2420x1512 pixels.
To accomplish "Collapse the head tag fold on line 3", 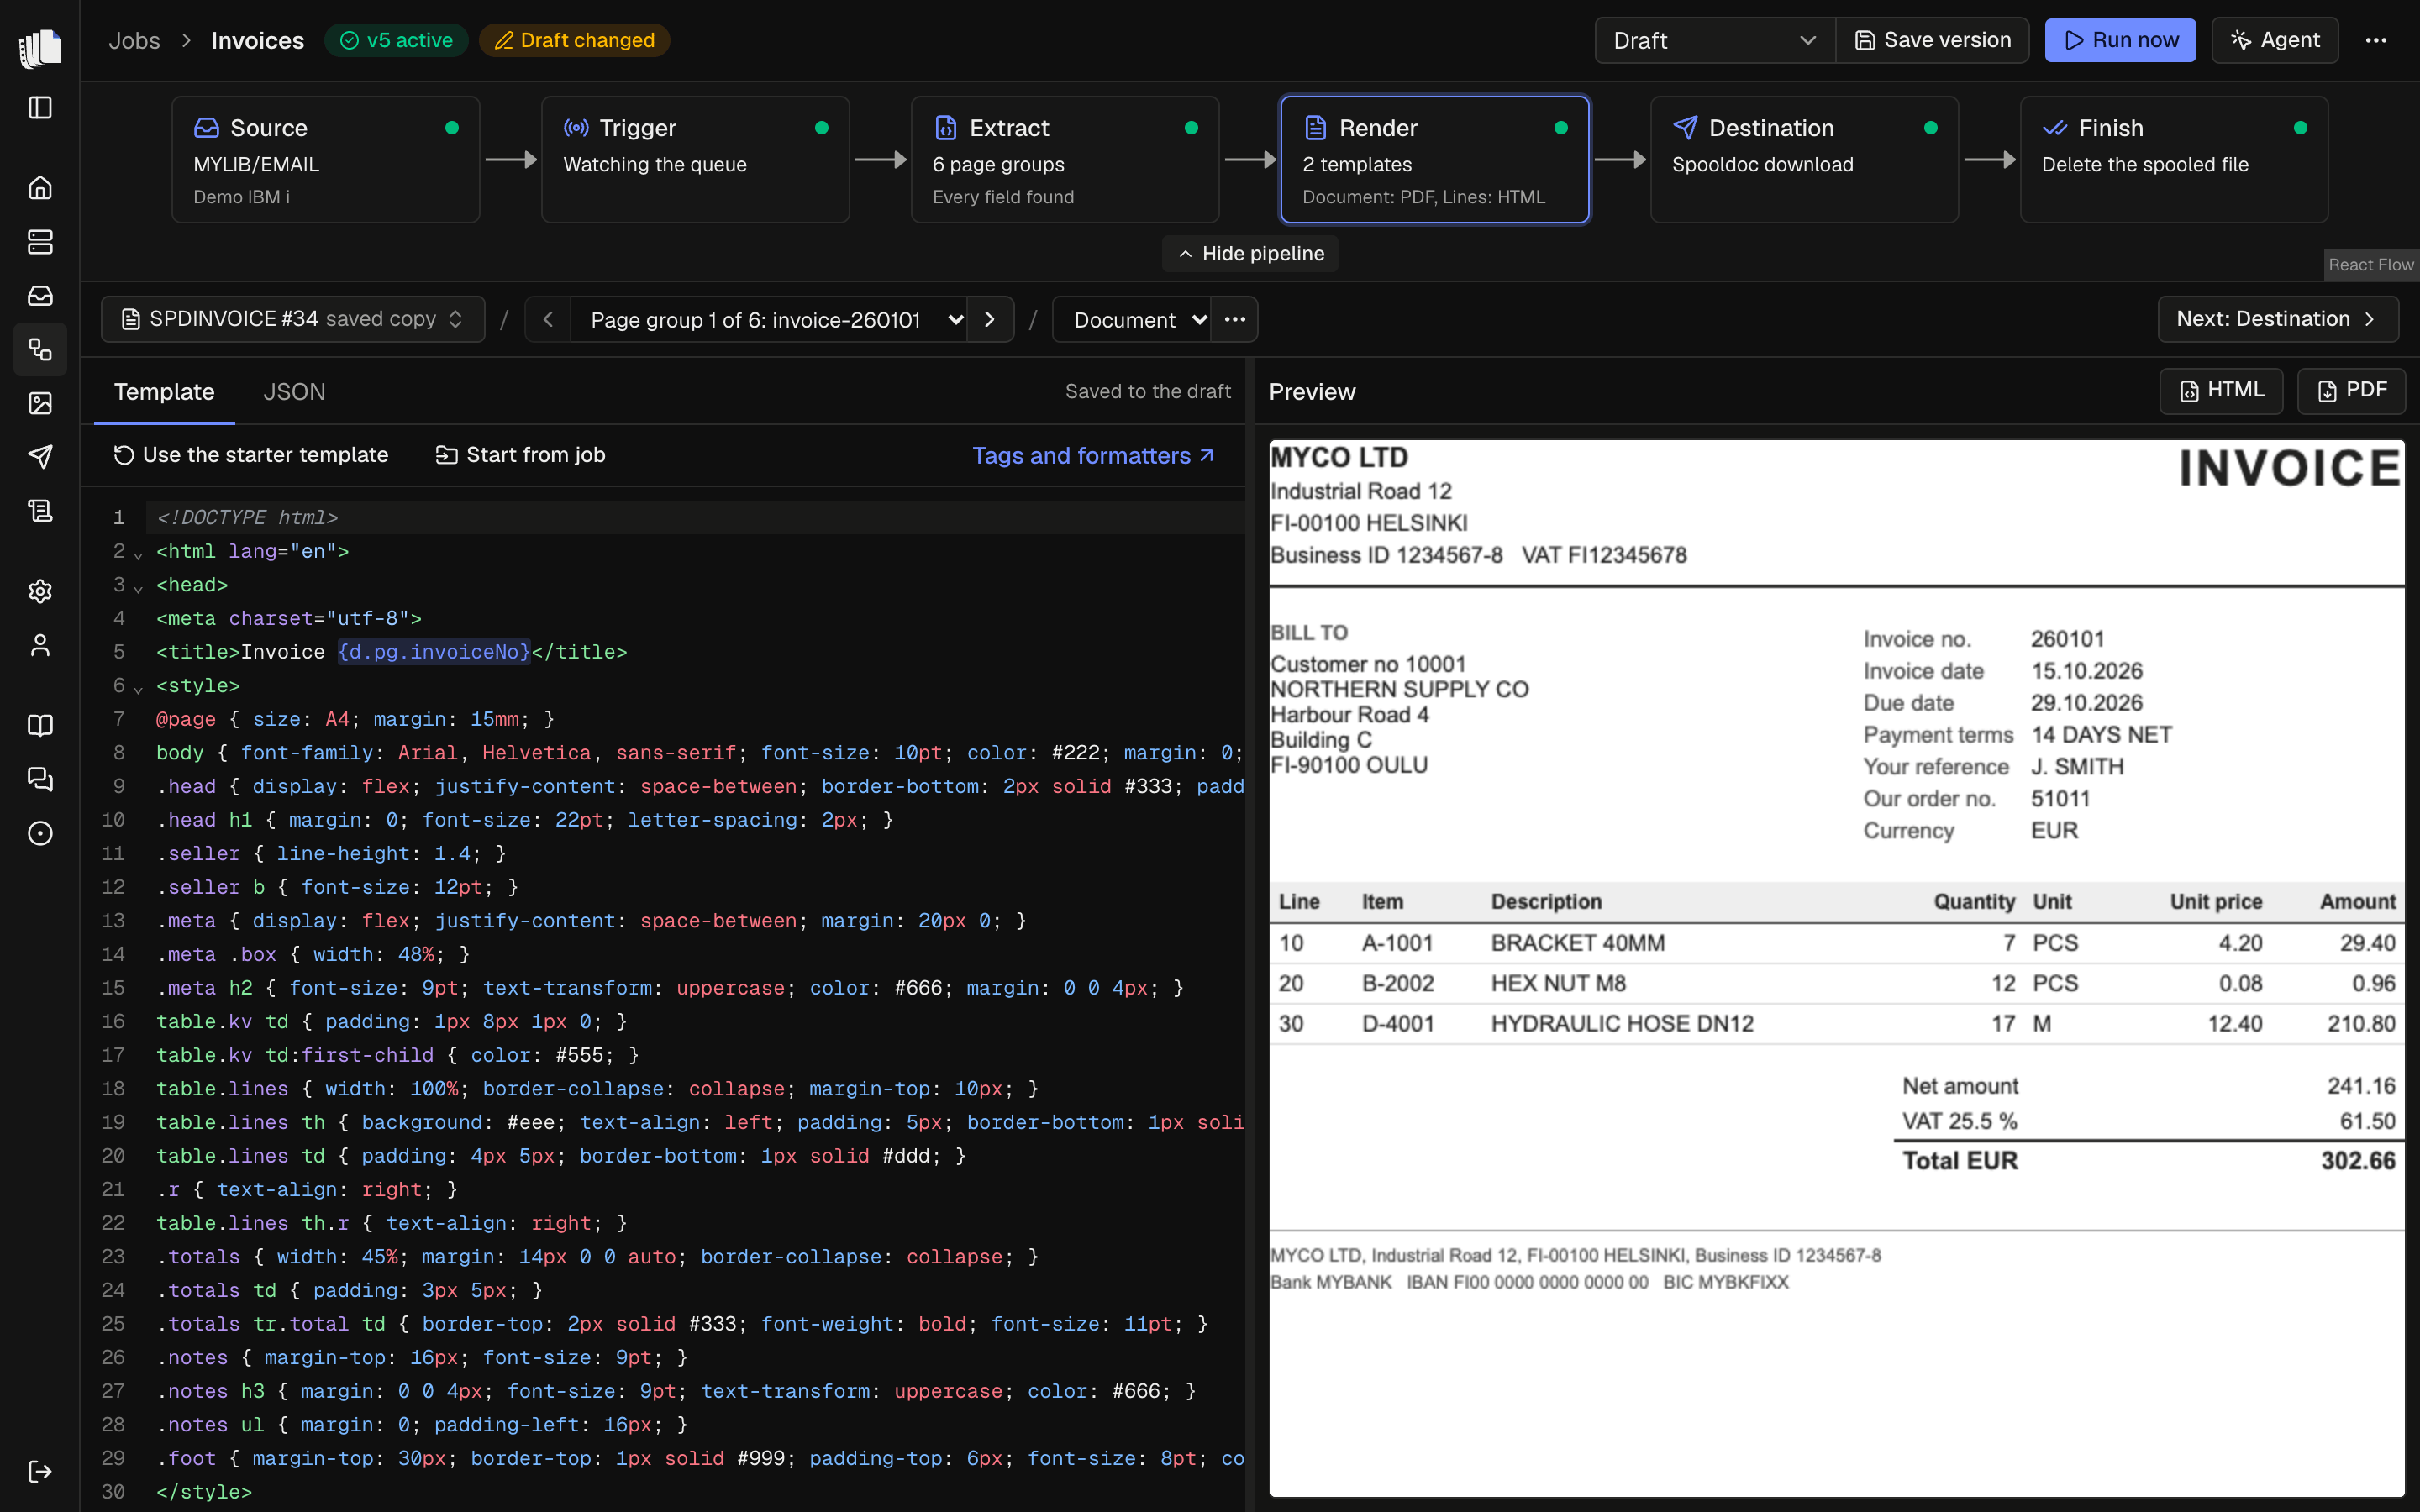I will 138,587.
